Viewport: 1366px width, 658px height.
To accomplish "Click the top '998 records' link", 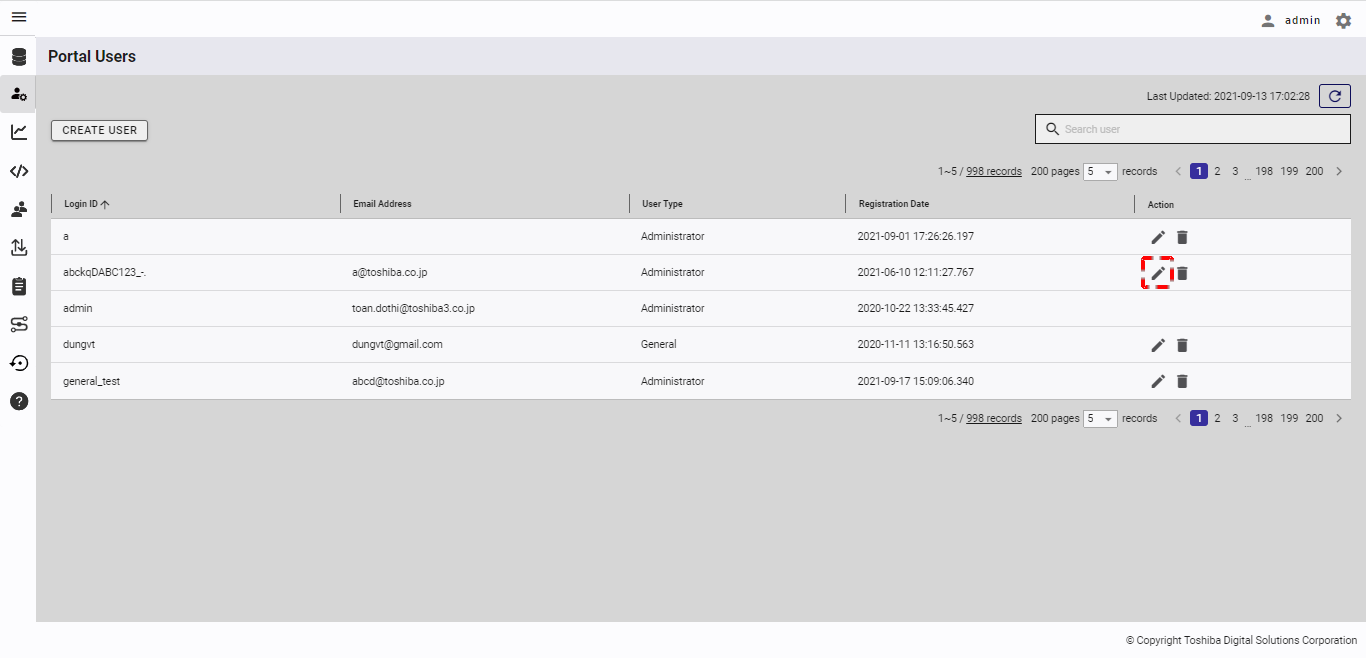I will pos(994,171).
